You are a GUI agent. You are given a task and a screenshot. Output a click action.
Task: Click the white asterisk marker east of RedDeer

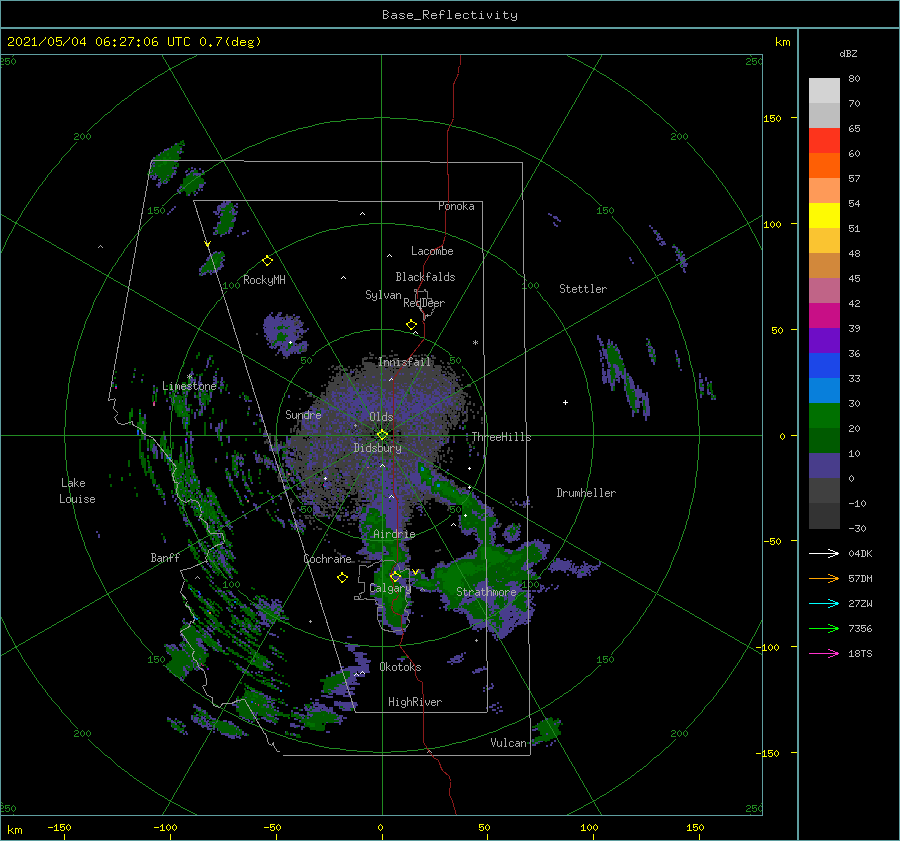pos(475,343)
